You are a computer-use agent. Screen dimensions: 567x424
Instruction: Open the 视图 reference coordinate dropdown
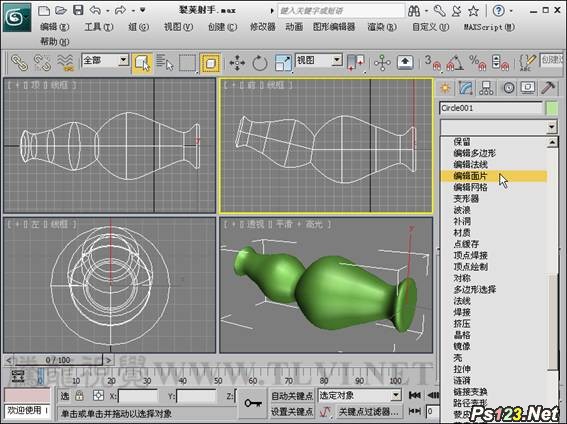[x=337, y=60]
